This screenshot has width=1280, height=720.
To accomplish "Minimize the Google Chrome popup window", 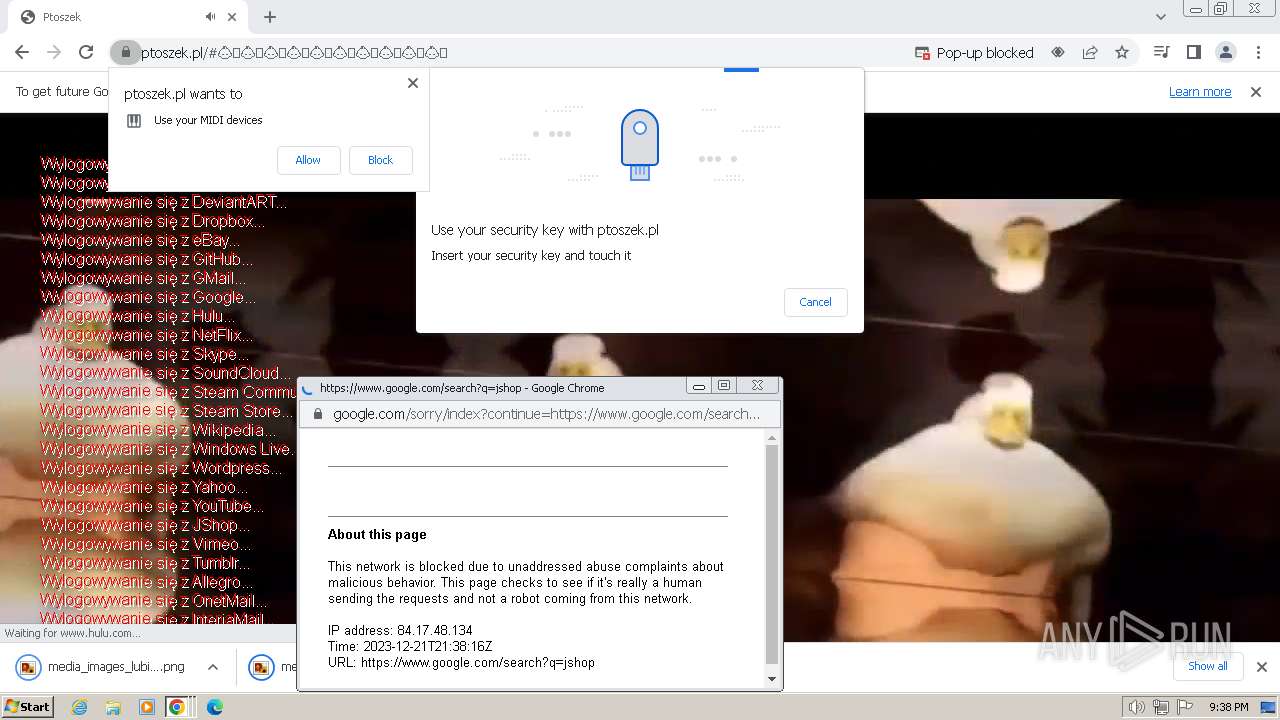I will click(699, 386).
